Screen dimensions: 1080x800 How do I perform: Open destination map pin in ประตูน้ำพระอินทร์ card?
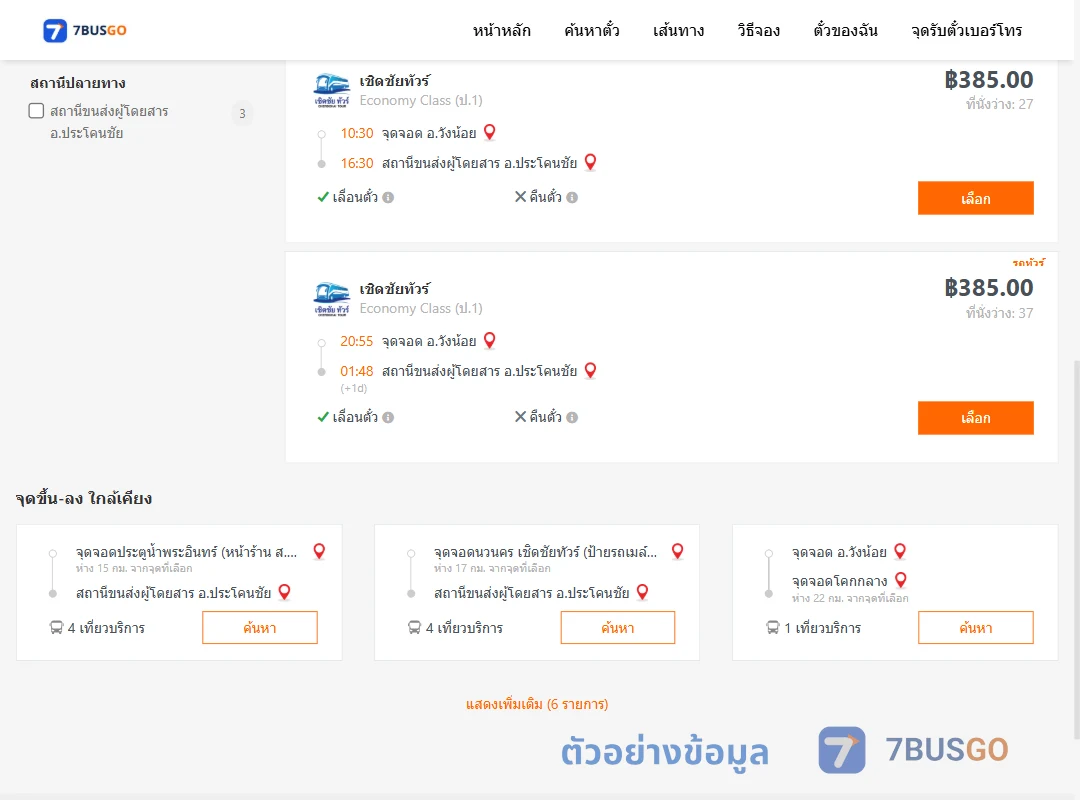pos(284,592)
